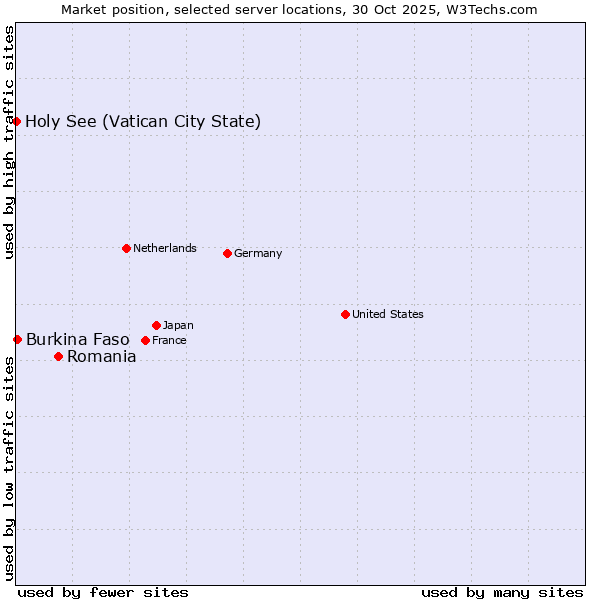The height and width of the screenshot is (600, 600).
Task: Click the red dot next to Japan
Action: 156,325
